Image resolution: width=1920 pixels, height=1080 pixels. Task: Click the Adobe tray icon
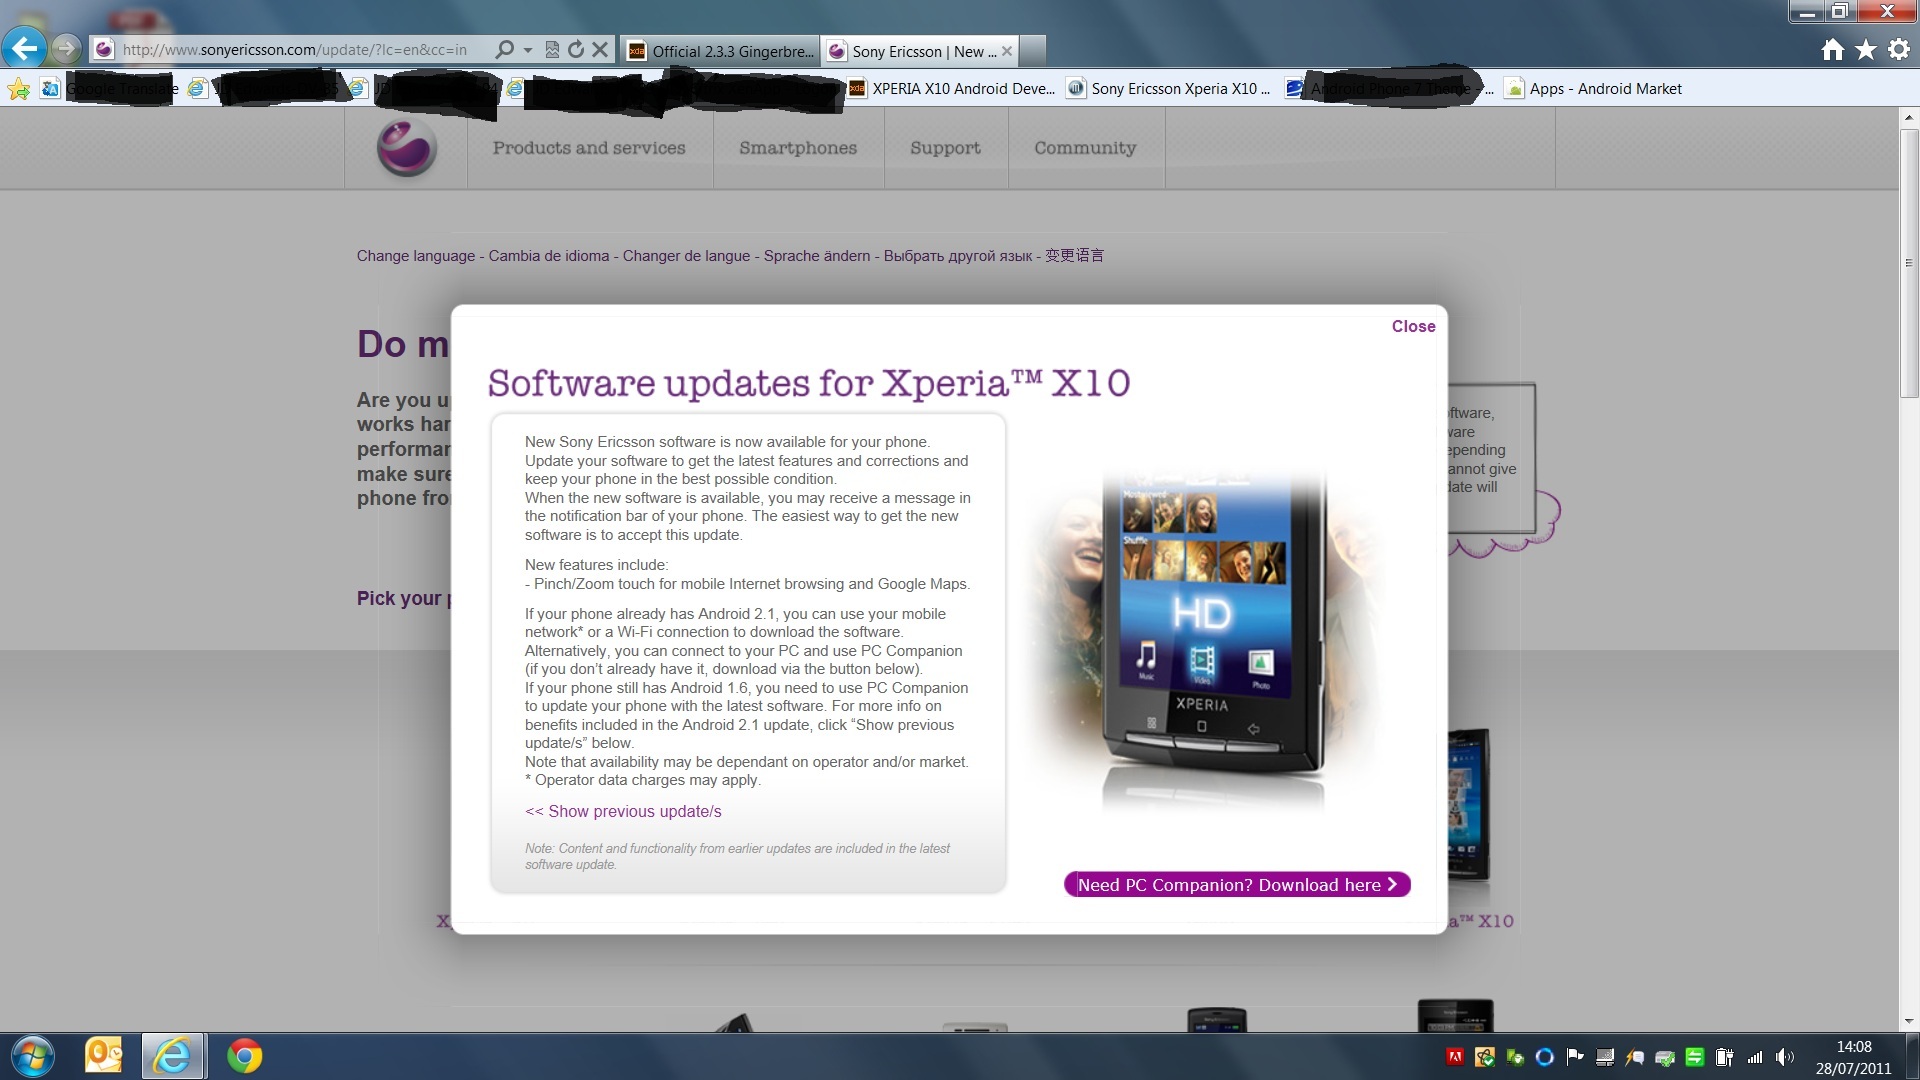click(1455, 1057)
